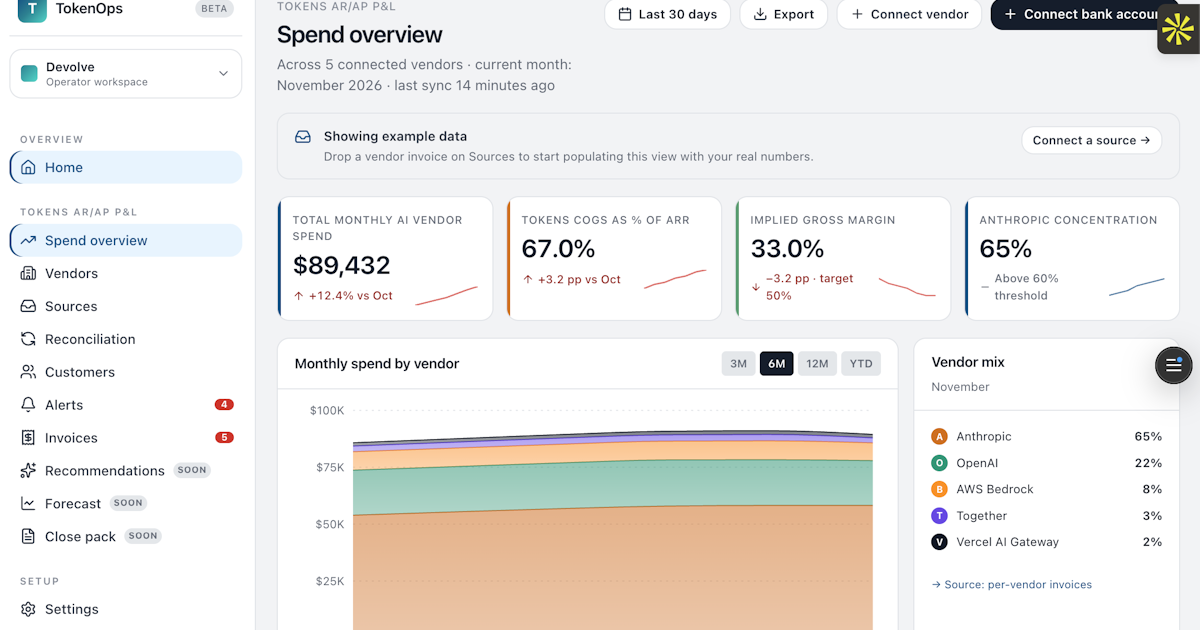Screen dimensions: 1200x630
Task: Click the Anthropic concentration 65% value
Action: click(x=1006, y=249)
